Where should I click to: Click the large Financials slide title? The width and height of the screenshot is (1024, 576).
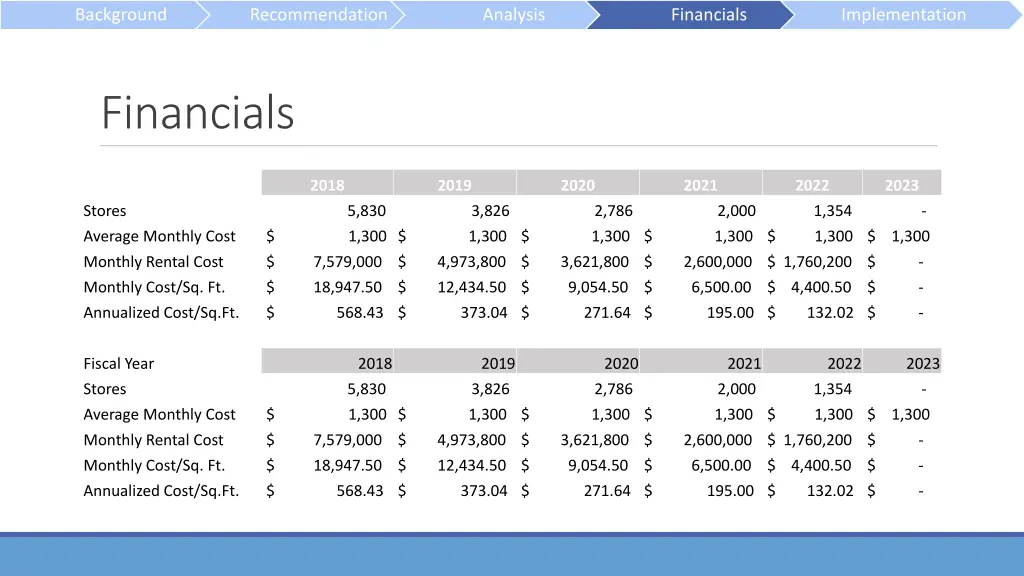[198, 112]
